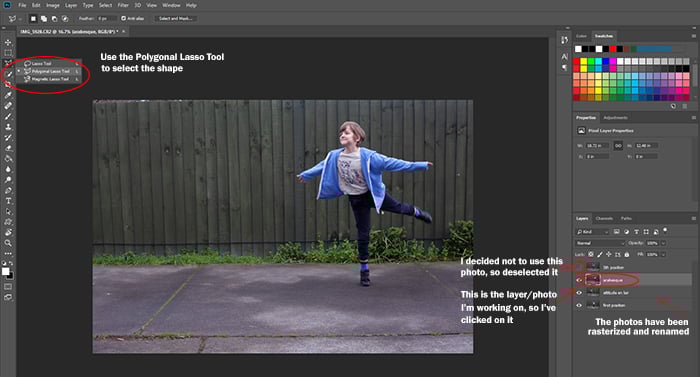Choose Magnetic Lasso Tool from the flyout
Viewport: 700px width, 377px height.
point(50,79)
